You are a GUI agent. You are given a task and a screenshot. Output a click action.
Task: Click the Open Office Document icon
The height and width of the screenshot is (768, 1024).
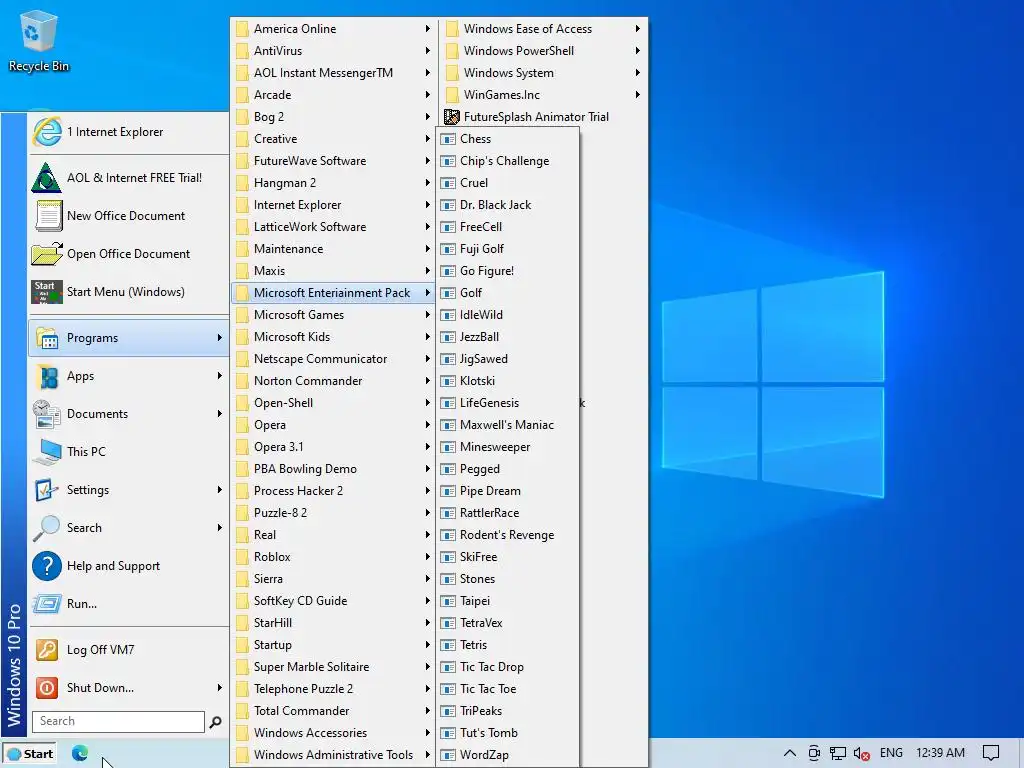coord(47,253)
